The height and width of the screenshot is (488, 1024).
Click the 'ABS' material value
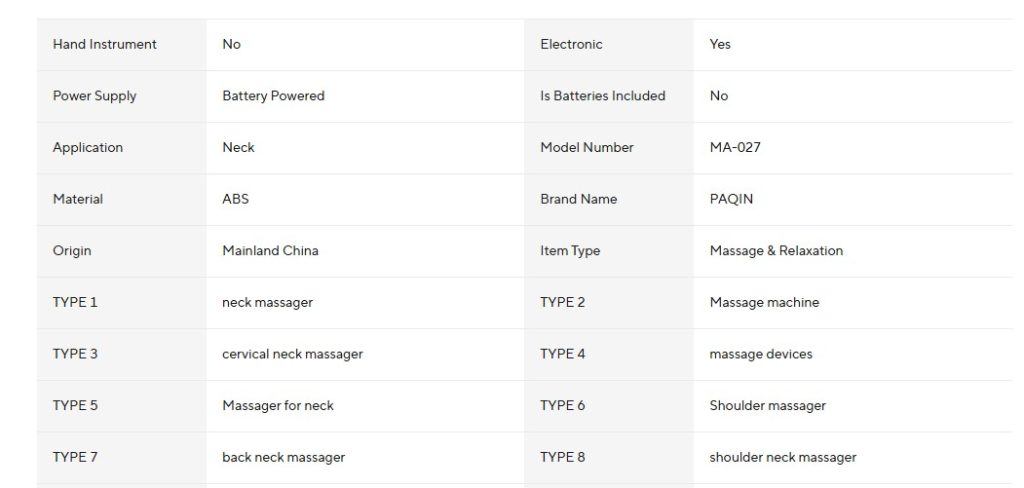click(235, 199)
